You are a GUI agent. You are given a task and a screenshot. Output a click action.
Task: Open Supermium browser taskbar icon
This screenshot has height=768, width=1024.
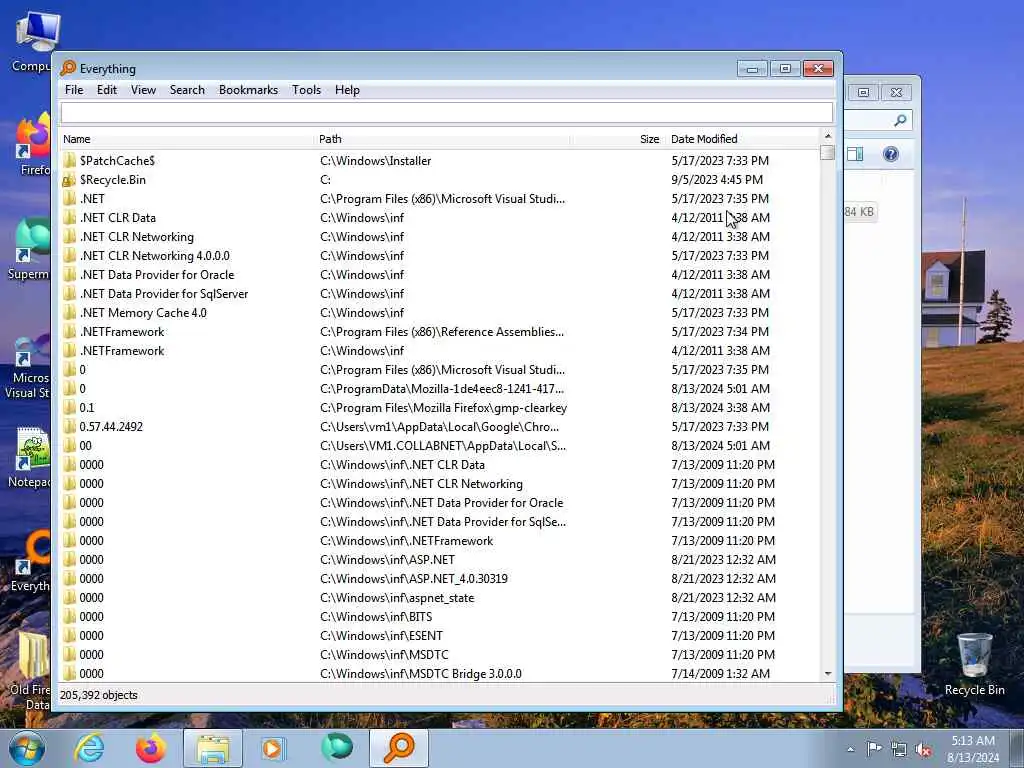(336, 748)
